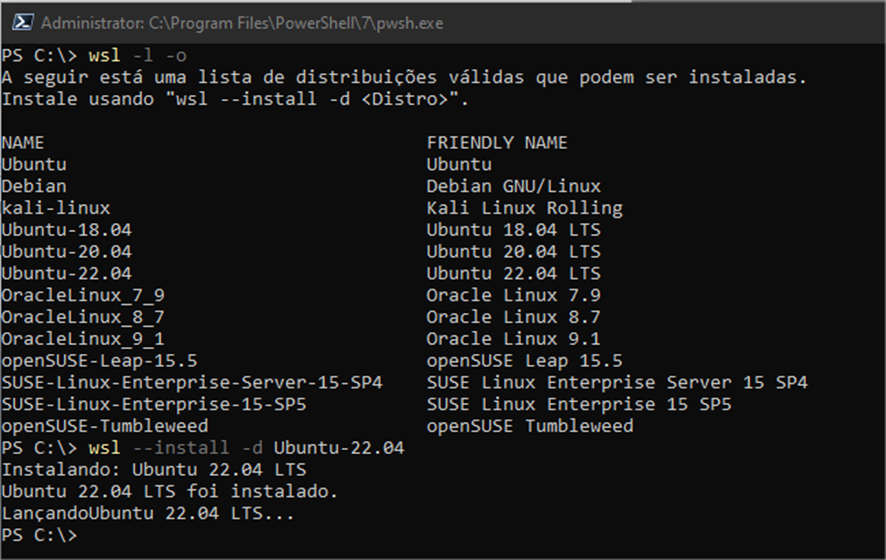Viewport: 886px width, 560px height.
Task: Click the 'Instalando: Ubuntu 22.04 LTS' line
Action: coord(154,470)
